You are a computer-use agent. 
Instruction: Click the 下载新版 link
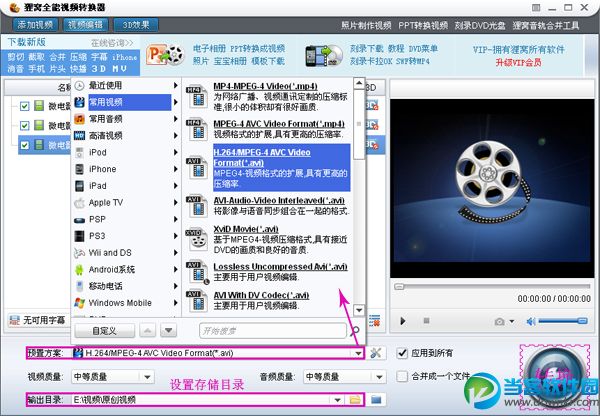coord(26,42)
